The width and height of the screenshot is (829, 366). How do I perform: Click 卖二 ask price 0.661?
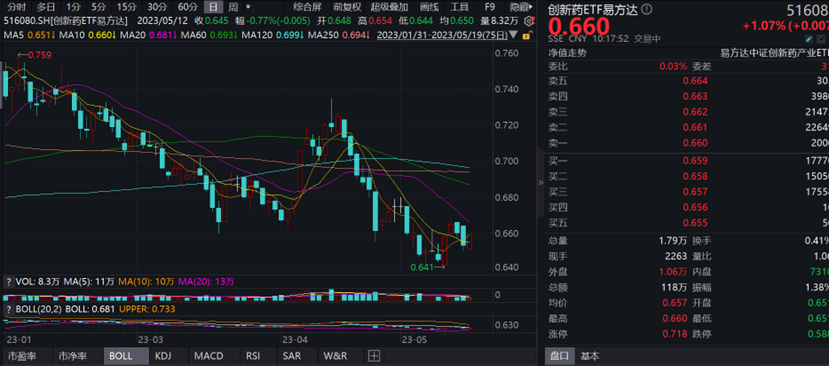click(695, 127)
